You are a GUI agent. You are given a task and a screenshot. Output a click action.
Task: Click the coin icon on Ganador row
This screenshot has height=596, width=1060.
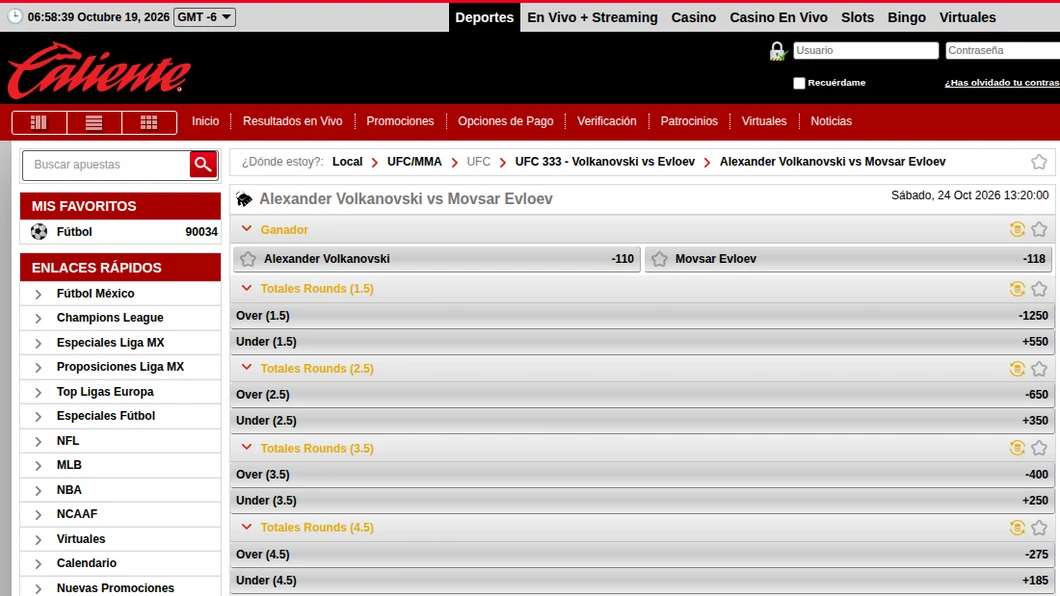click(x=1017, y=229)
